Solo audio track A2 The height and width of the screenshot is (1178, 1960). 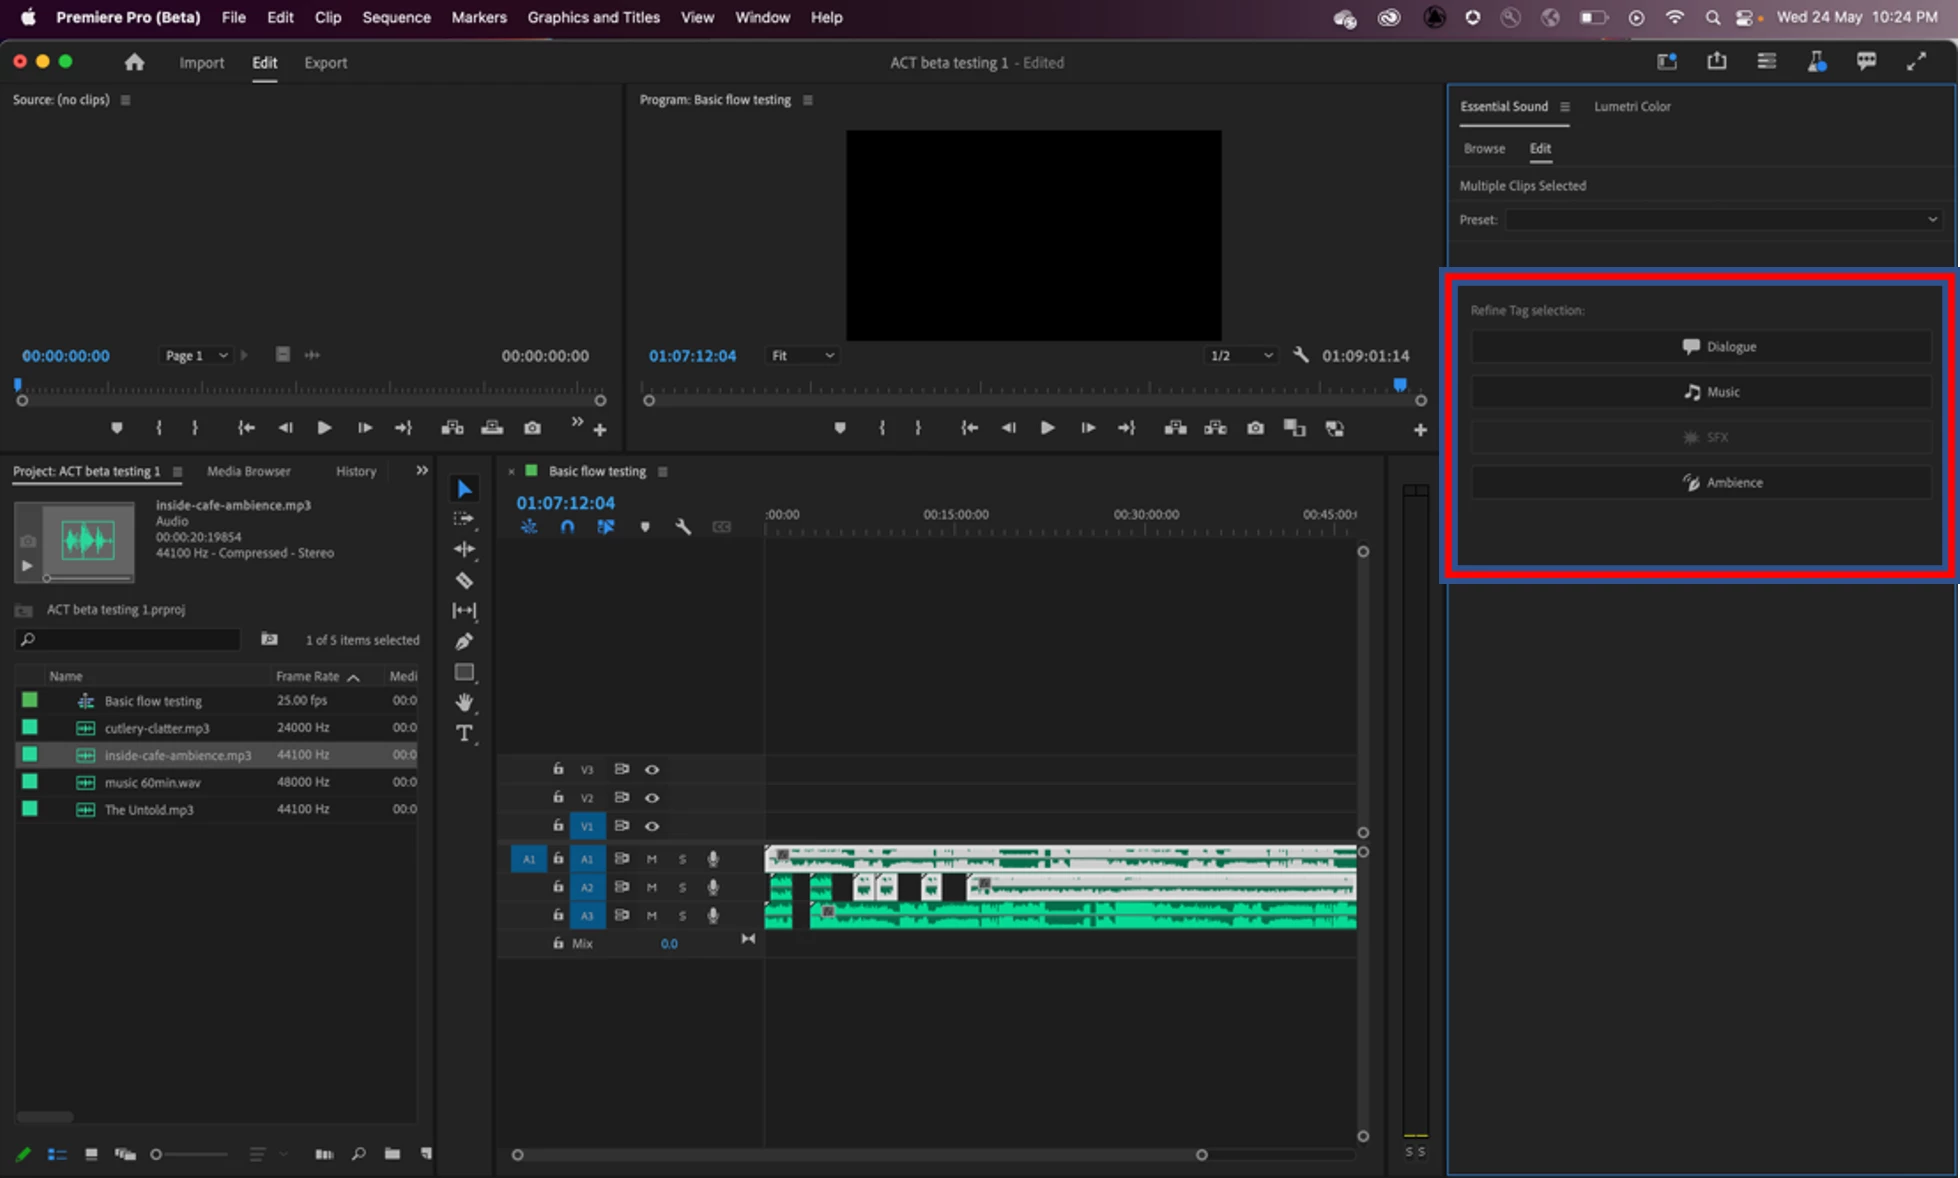(x=682, y=887)
